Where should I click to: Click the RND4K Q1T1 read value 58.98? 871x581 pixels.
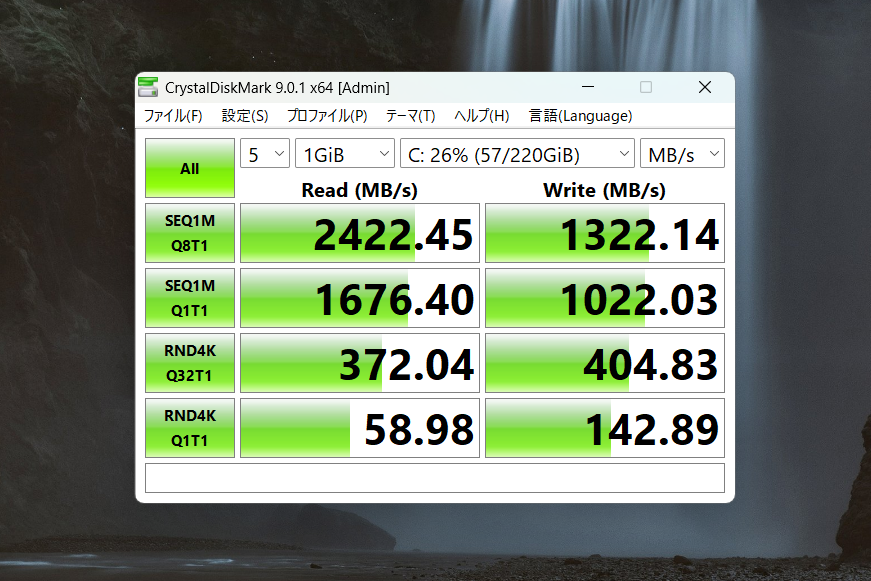360,428
